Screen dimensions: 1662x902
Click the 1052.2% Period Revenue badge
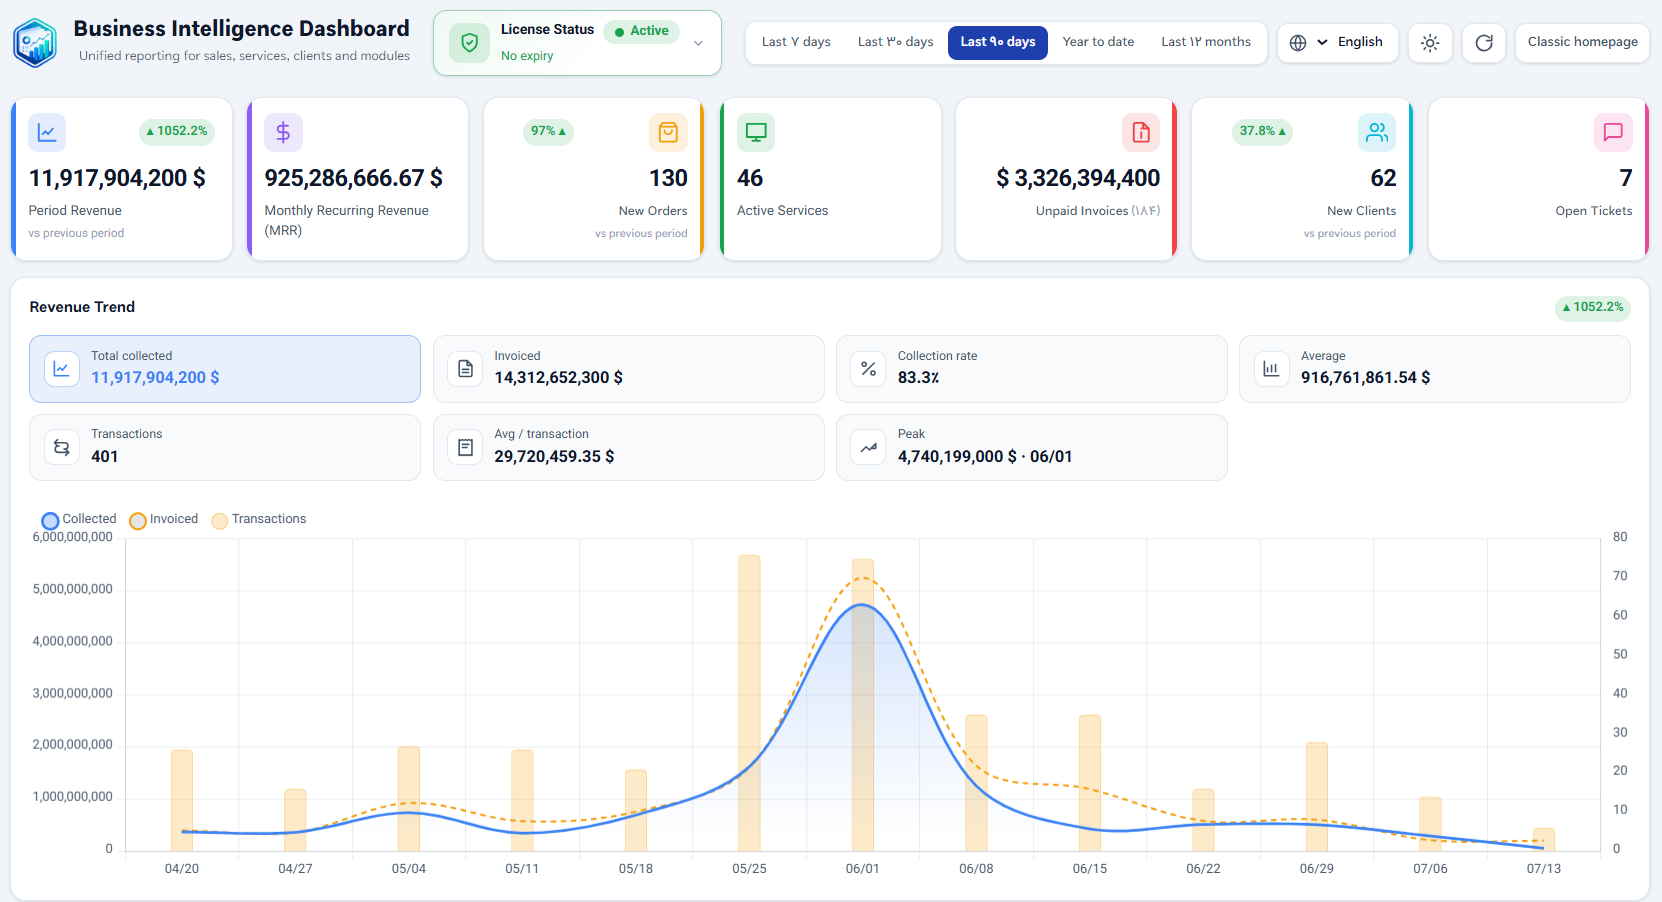tap(176, 131)
